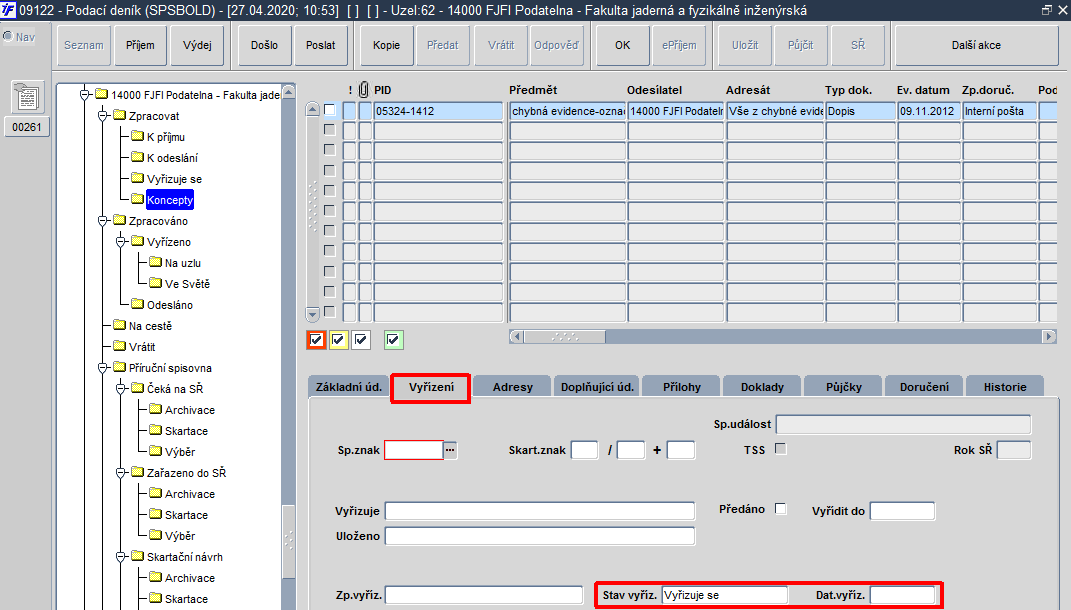
Task: Click the Uloženo input field
Action: coord(540,536)
